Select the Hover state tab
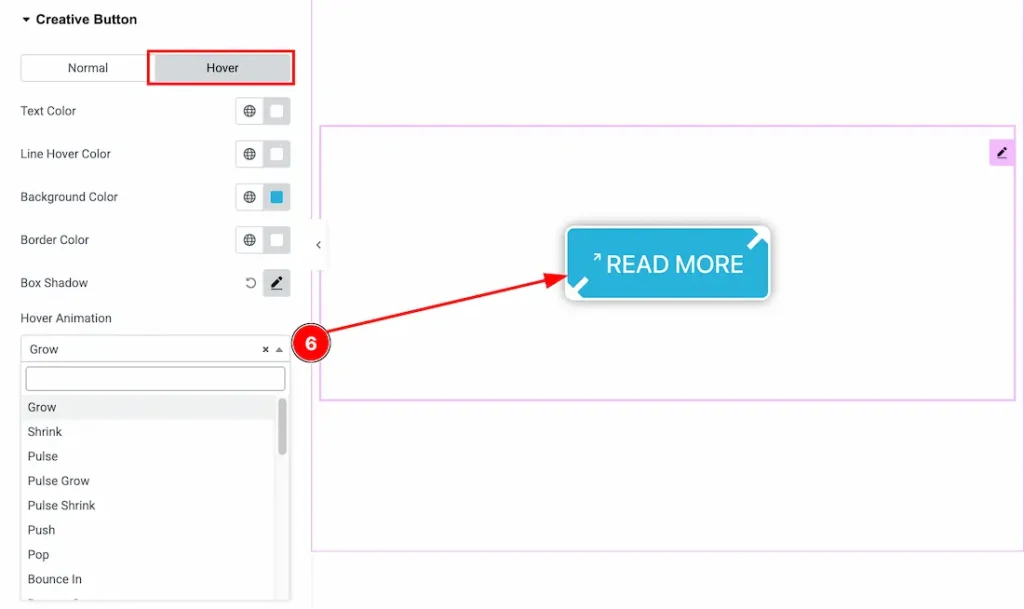The width and height of the screenshot is (1024, 609). [222, 68]
